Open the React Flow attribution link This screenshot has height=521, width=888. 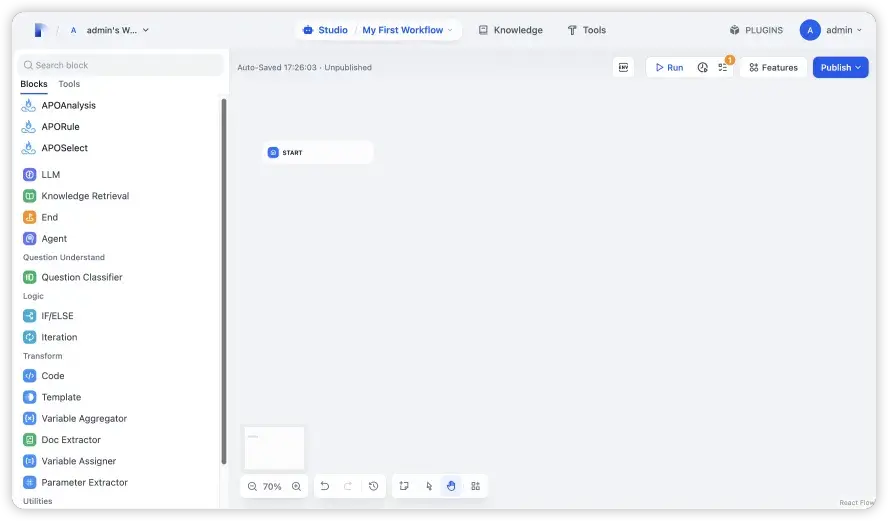click(x=857, y=503)
